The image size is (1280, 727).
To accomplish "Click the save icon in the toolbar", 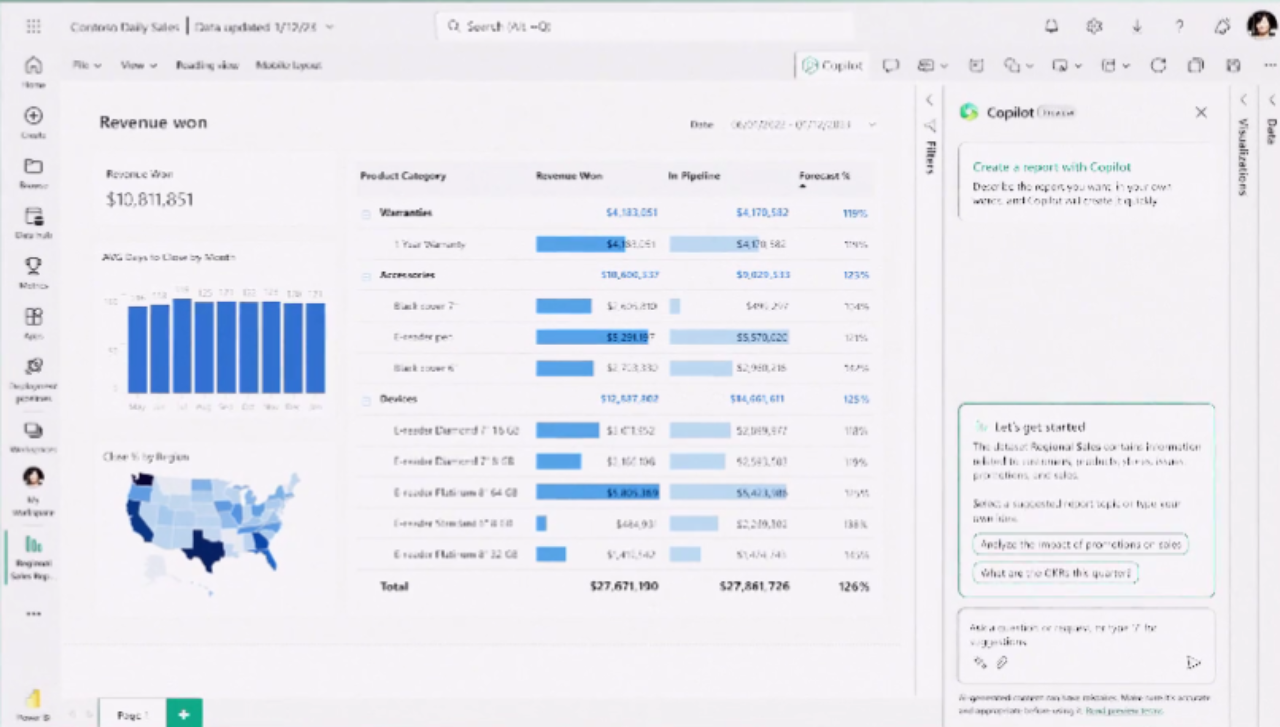I will 1233,65.
